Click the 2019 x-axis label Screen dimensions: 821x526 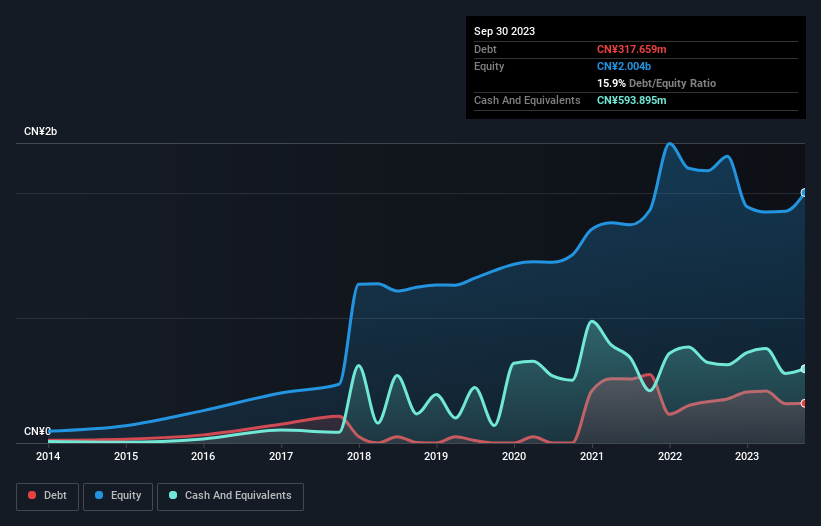tap(436, 456)
